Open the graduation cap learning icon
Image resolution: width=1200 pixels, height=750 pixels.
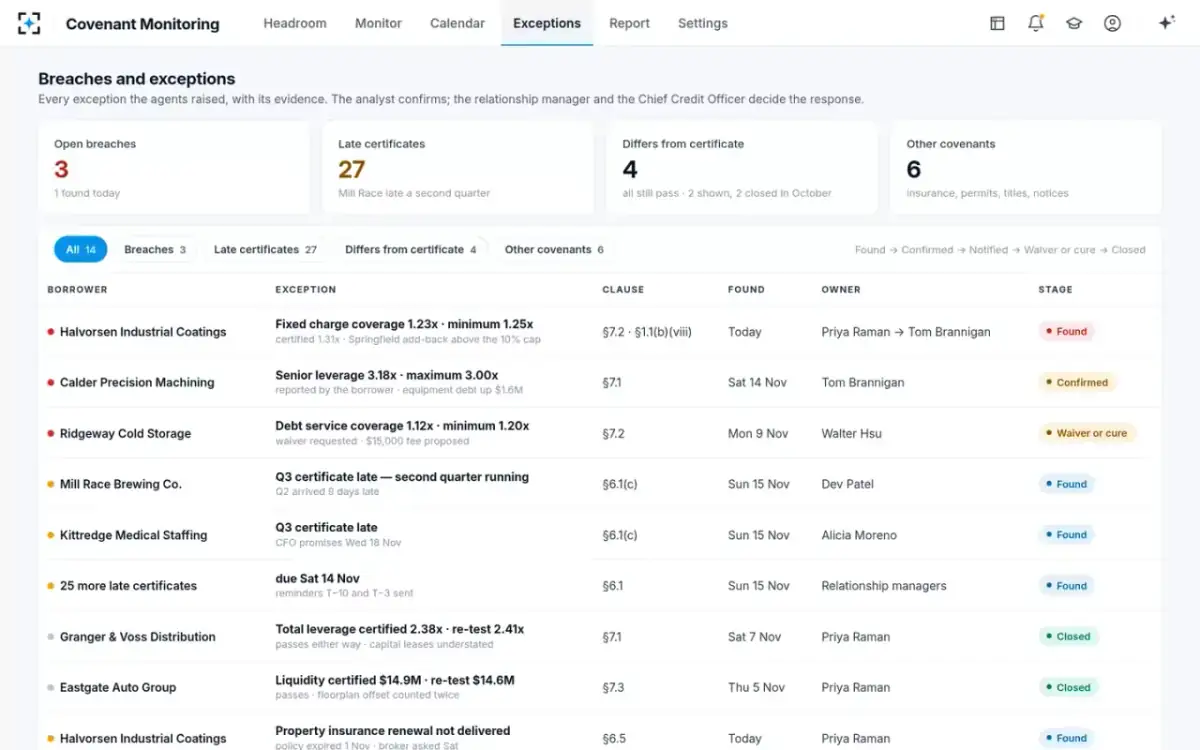click(1074, 23)
